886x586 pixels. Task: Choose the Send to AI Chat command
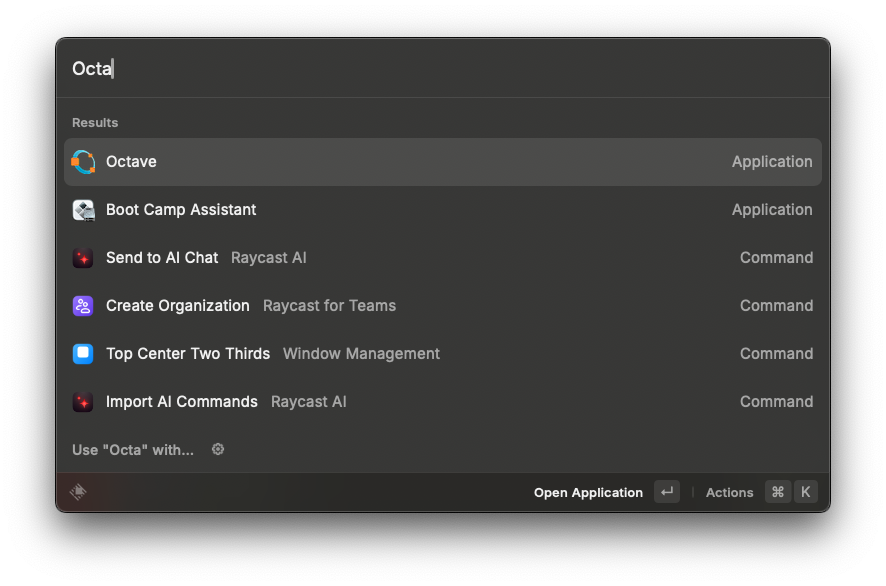tap(443, 258)
